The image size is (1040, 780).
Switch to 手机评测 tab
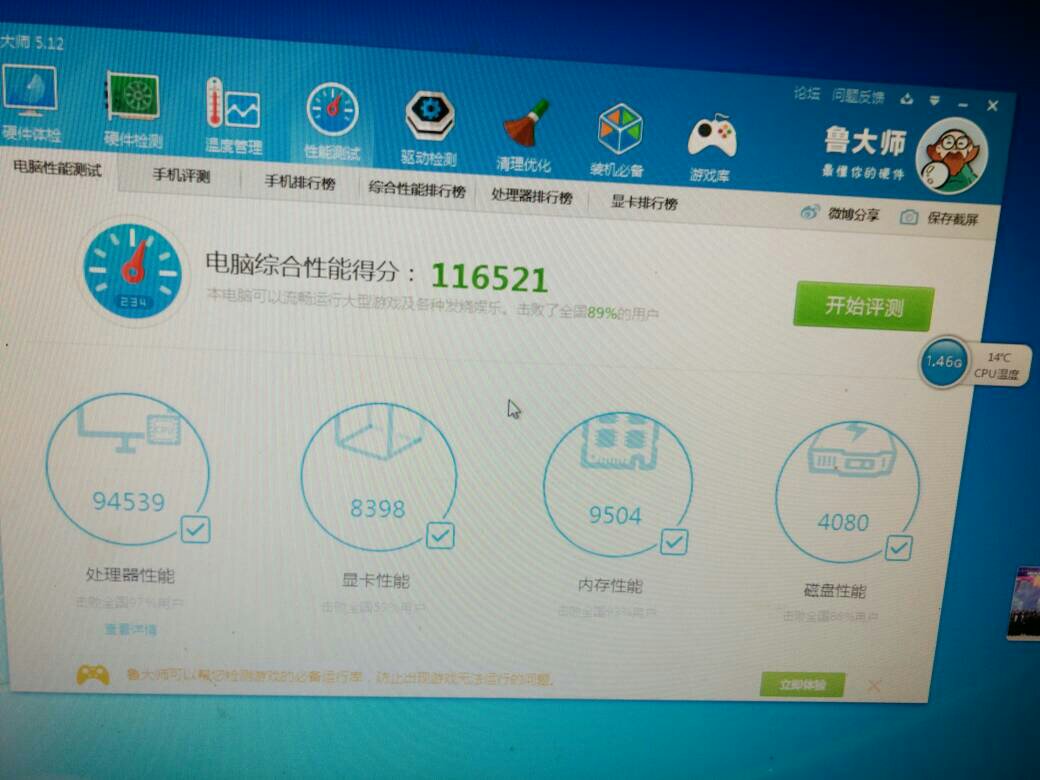[181, 175]
